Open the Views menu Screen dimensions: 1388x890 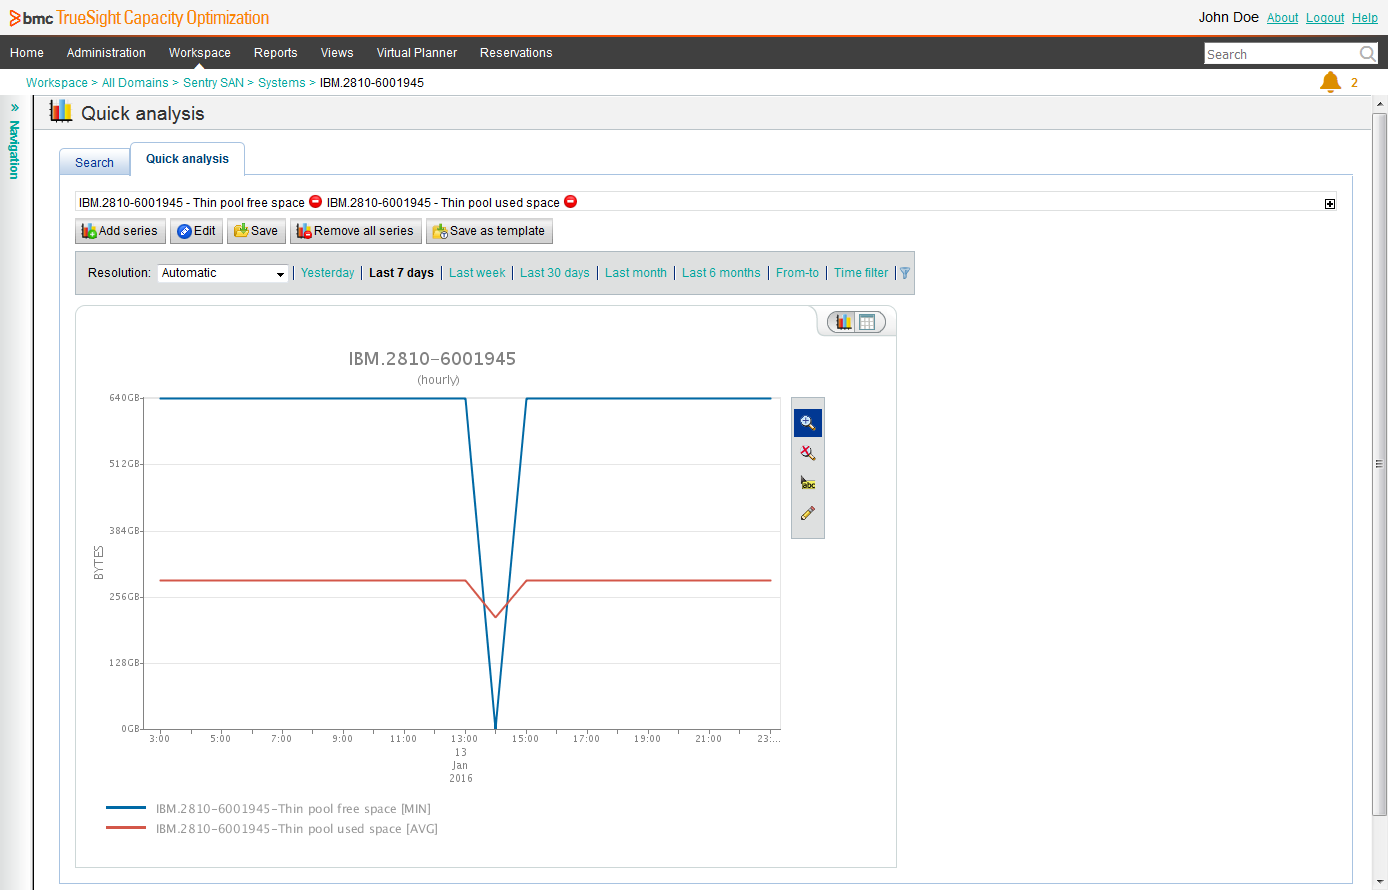pyautogui.click(x=337, y=53)
